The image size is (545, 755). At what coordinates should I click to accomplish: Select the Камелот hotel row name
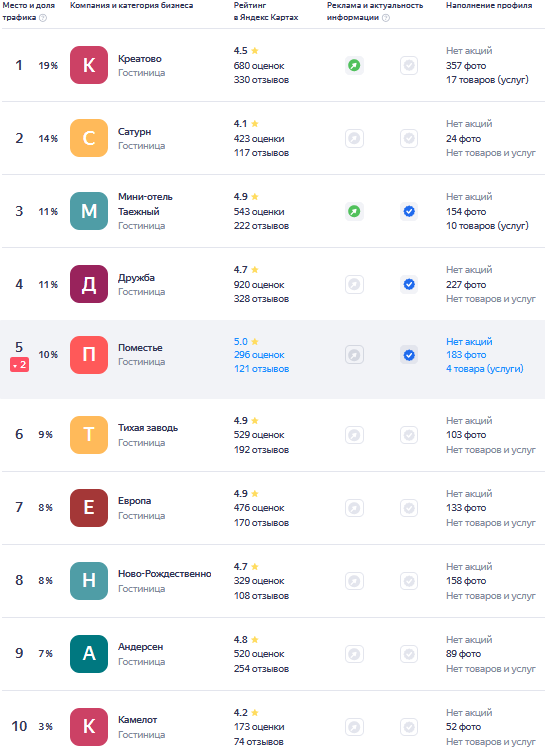click(x=138, y=720)
